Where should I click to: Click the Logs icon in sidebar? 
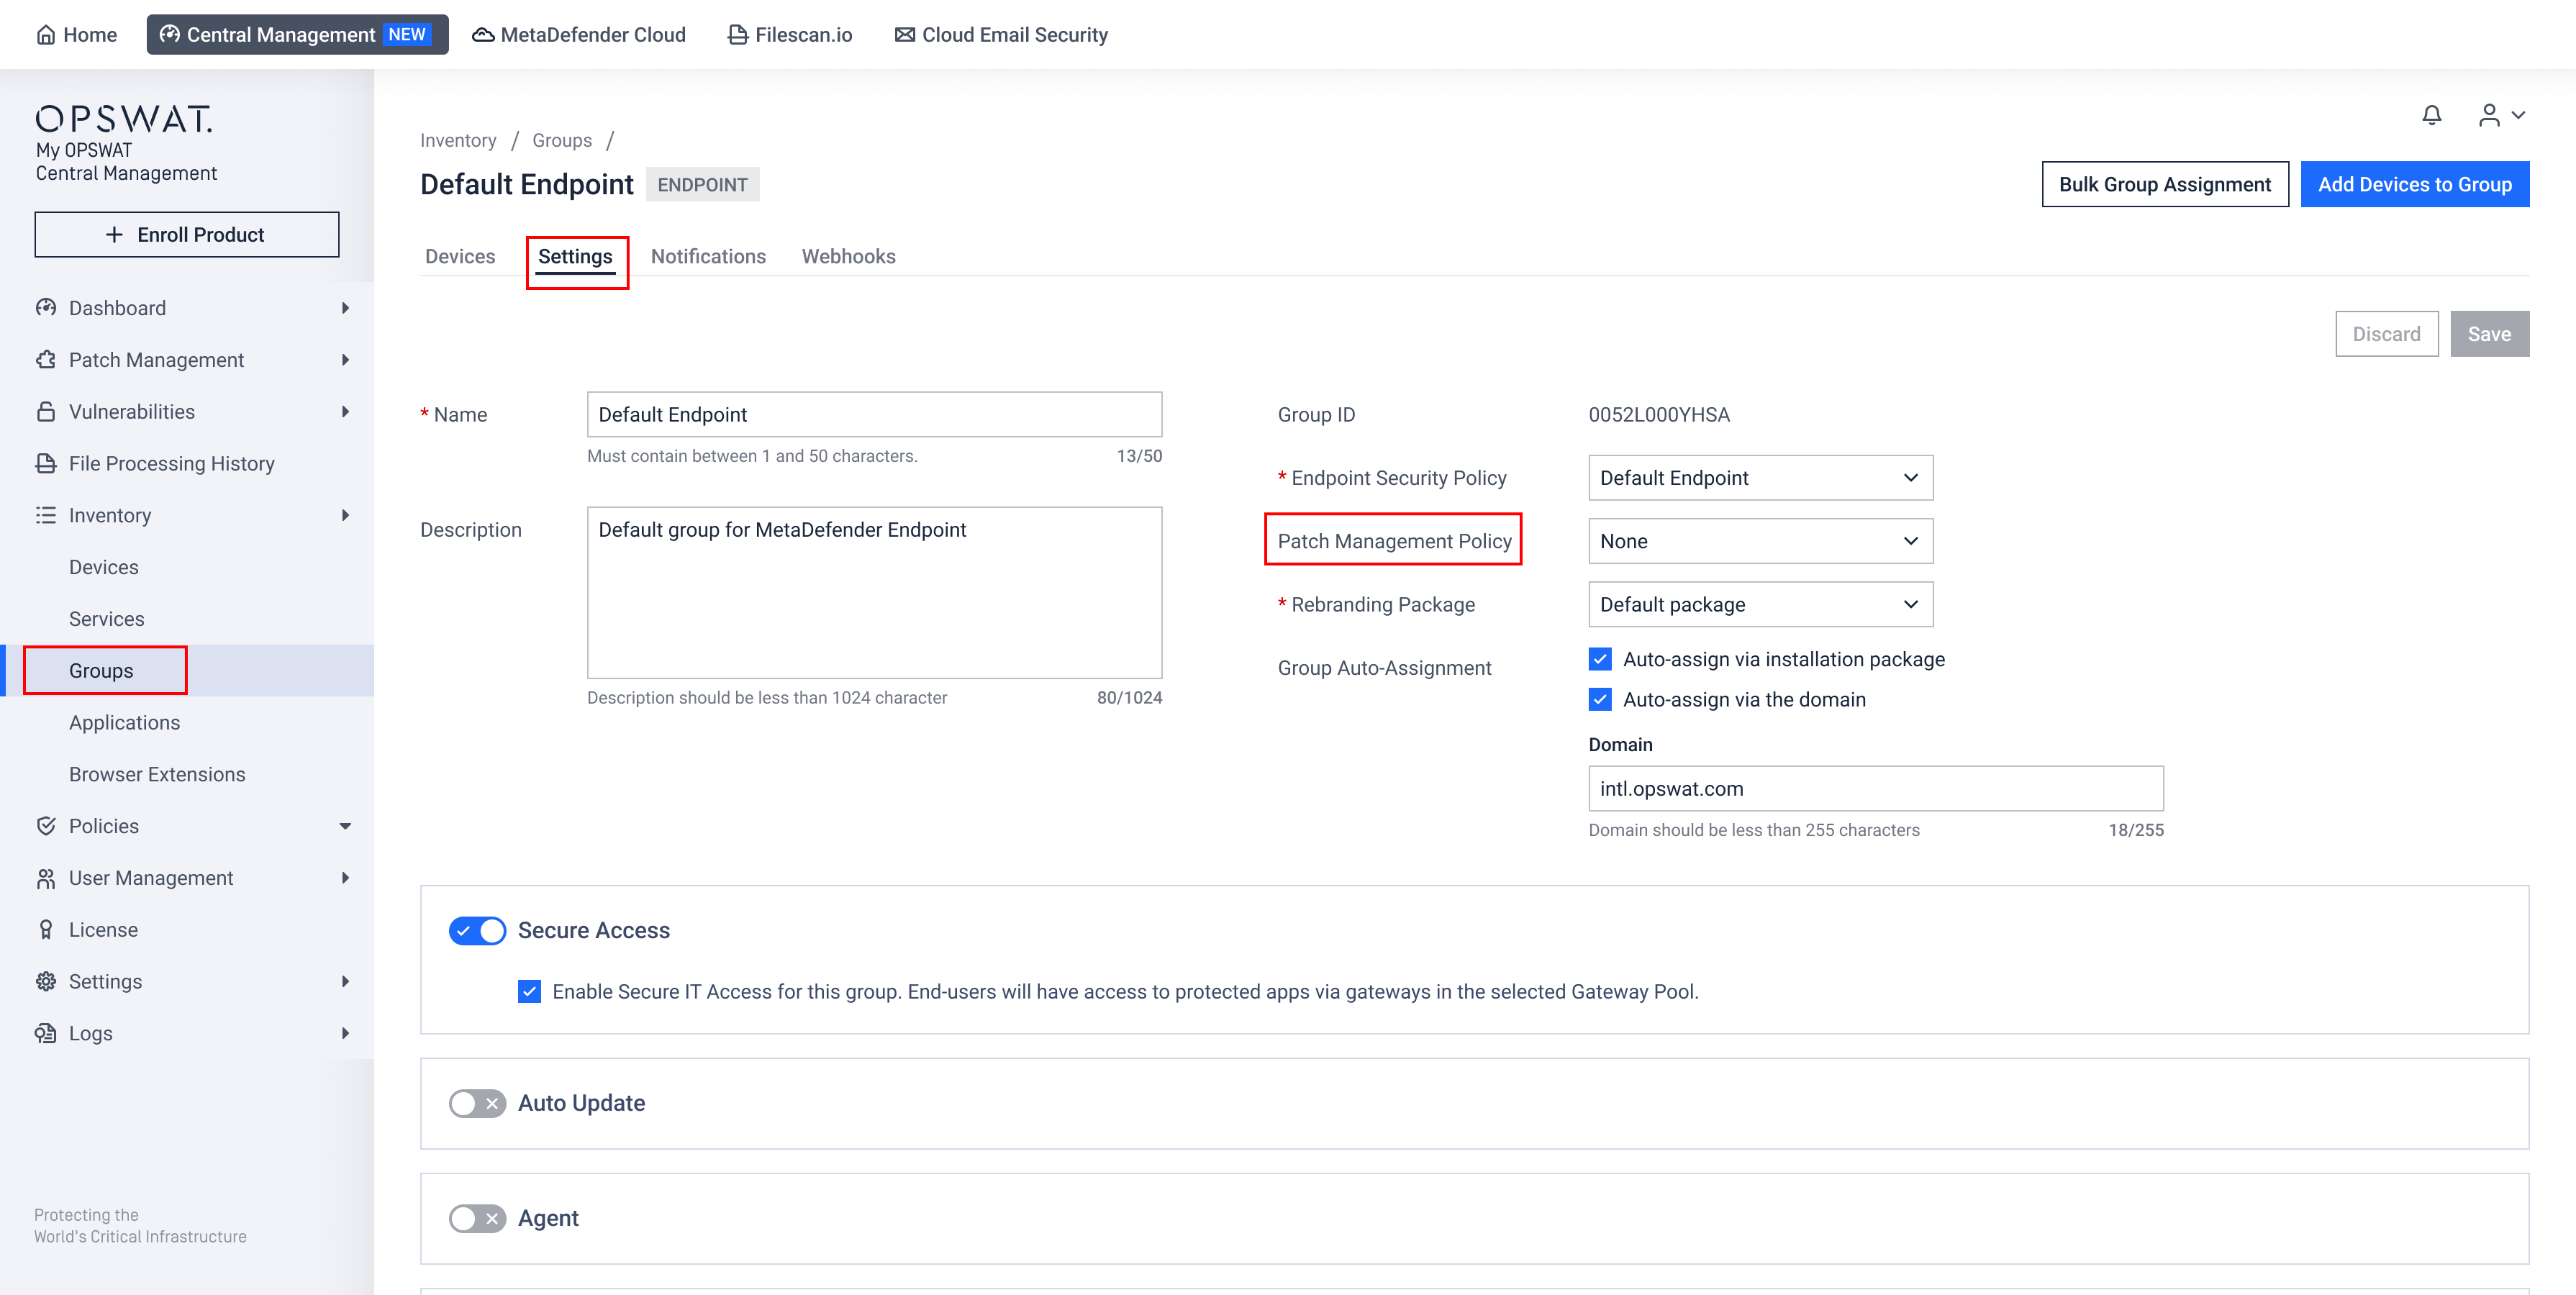click(x=46, y=1034)
